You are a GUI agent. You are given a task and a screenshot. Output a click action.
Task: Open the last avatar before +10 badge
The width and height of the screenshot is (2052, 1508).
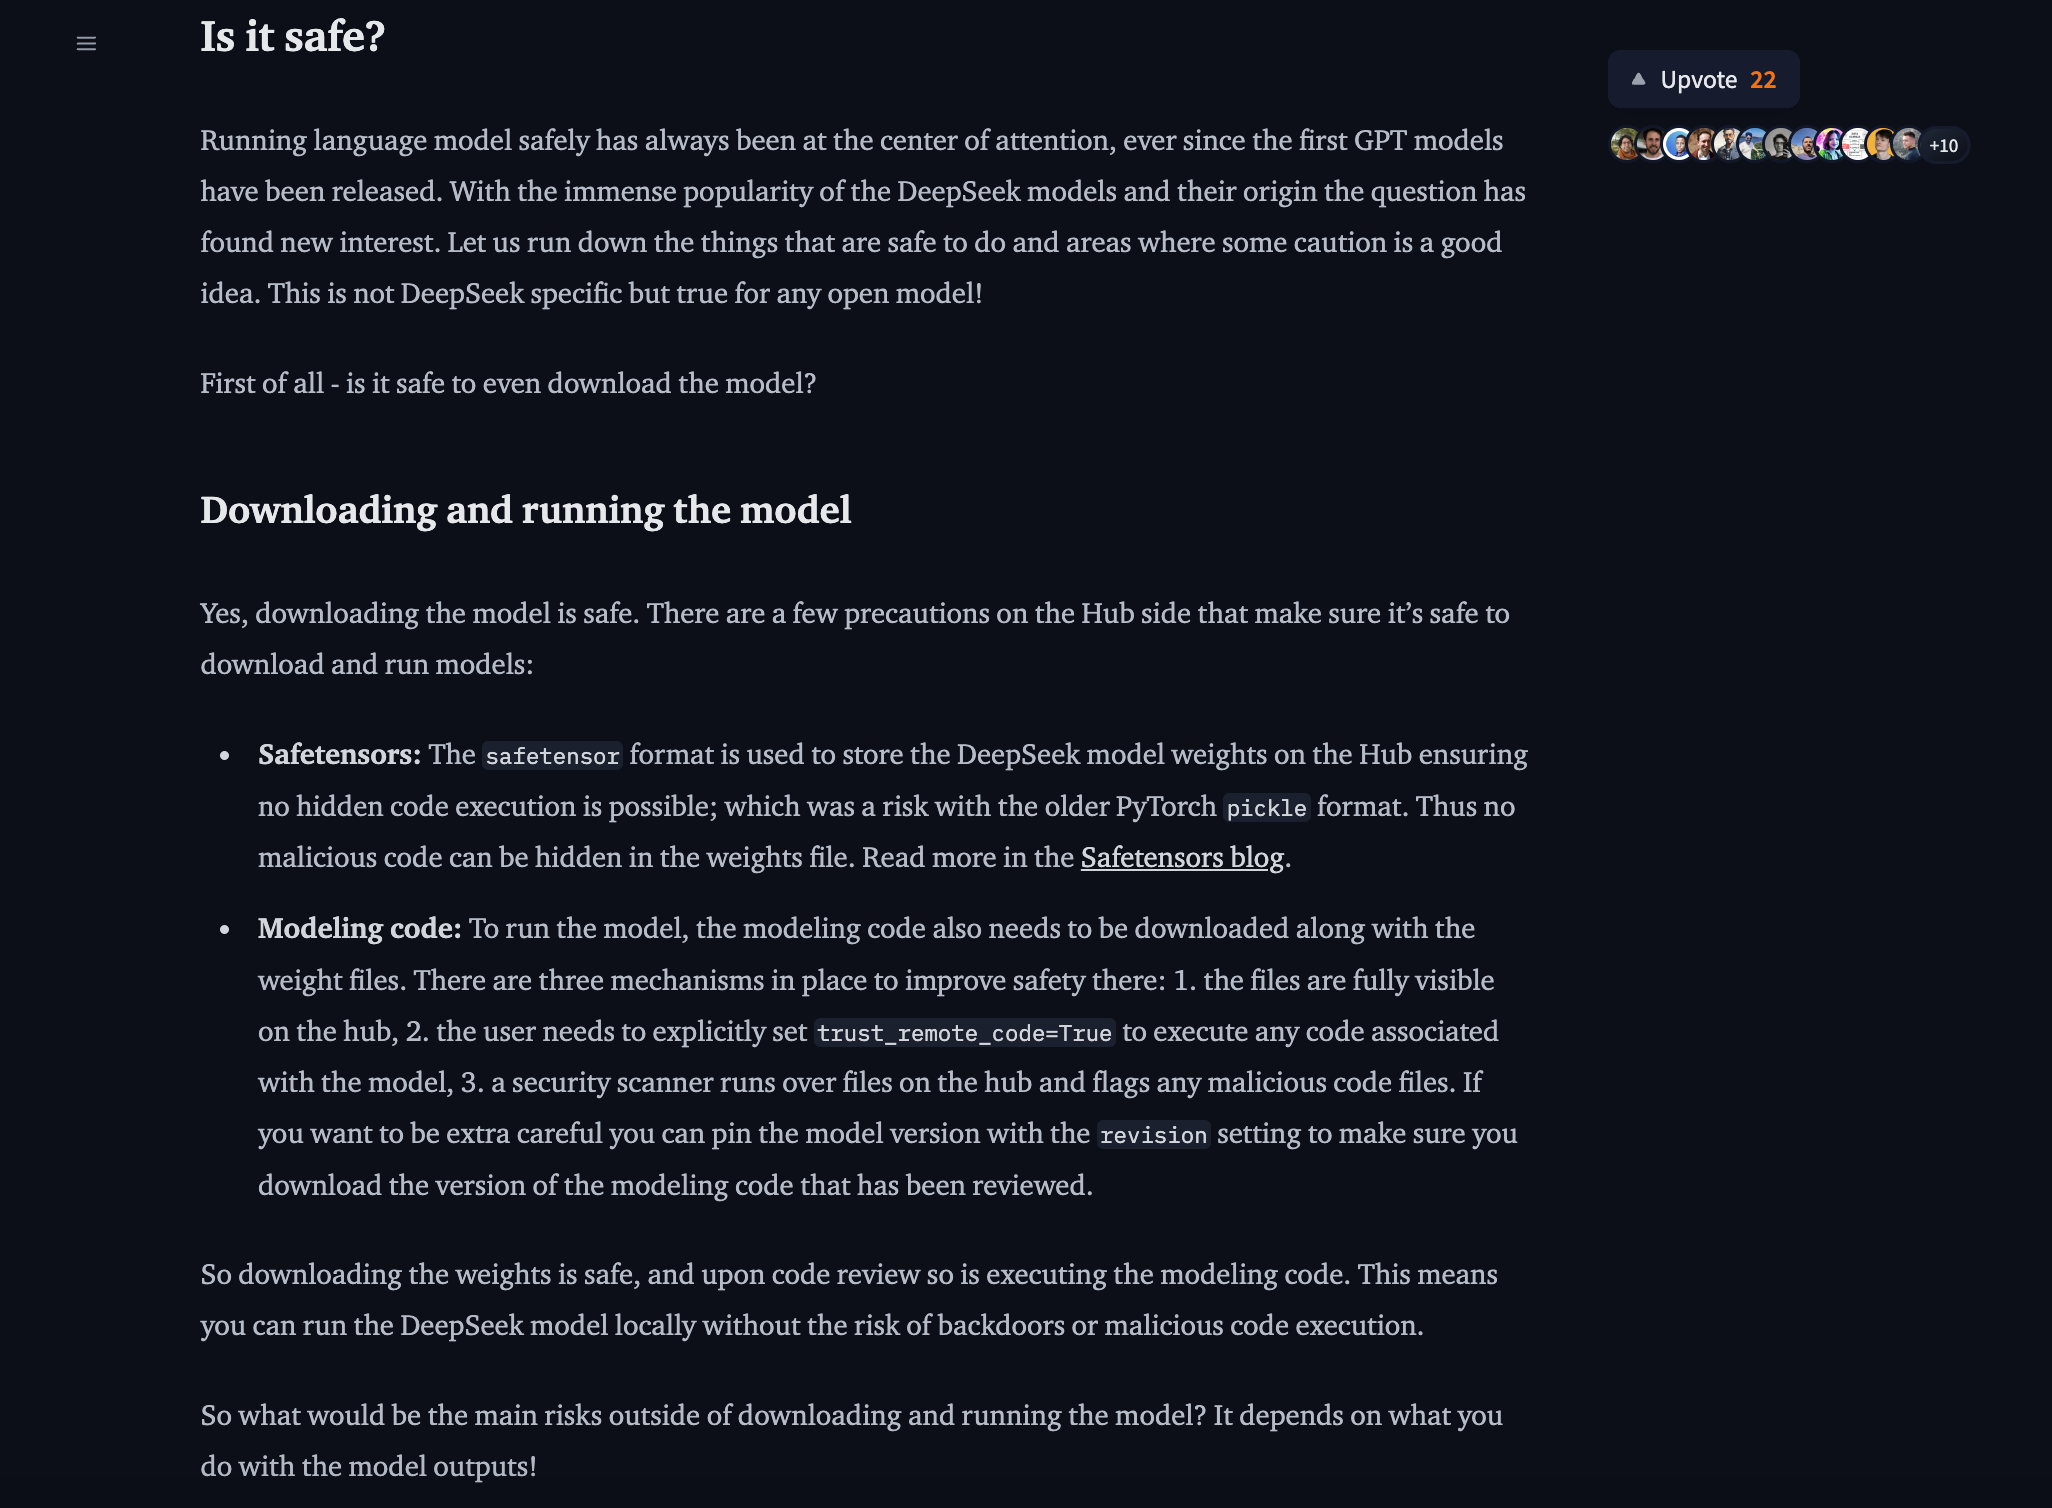[1908, 144]
